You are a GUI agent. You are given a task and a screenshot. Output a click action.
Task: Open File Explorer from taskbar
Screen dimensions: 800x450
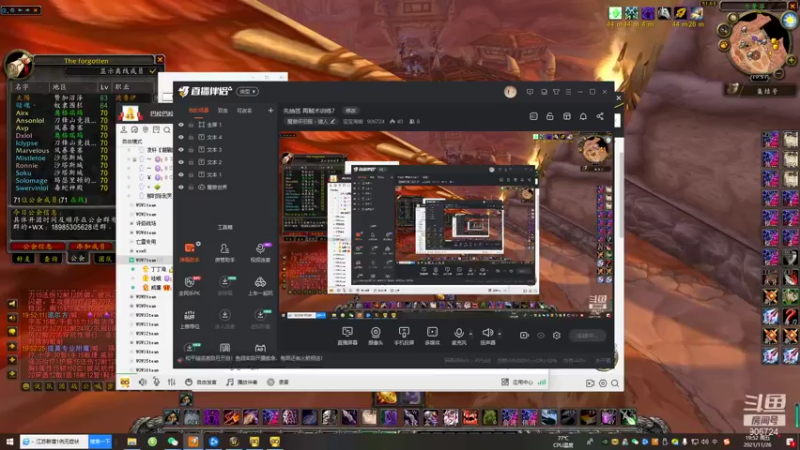[x=132, y=441]
